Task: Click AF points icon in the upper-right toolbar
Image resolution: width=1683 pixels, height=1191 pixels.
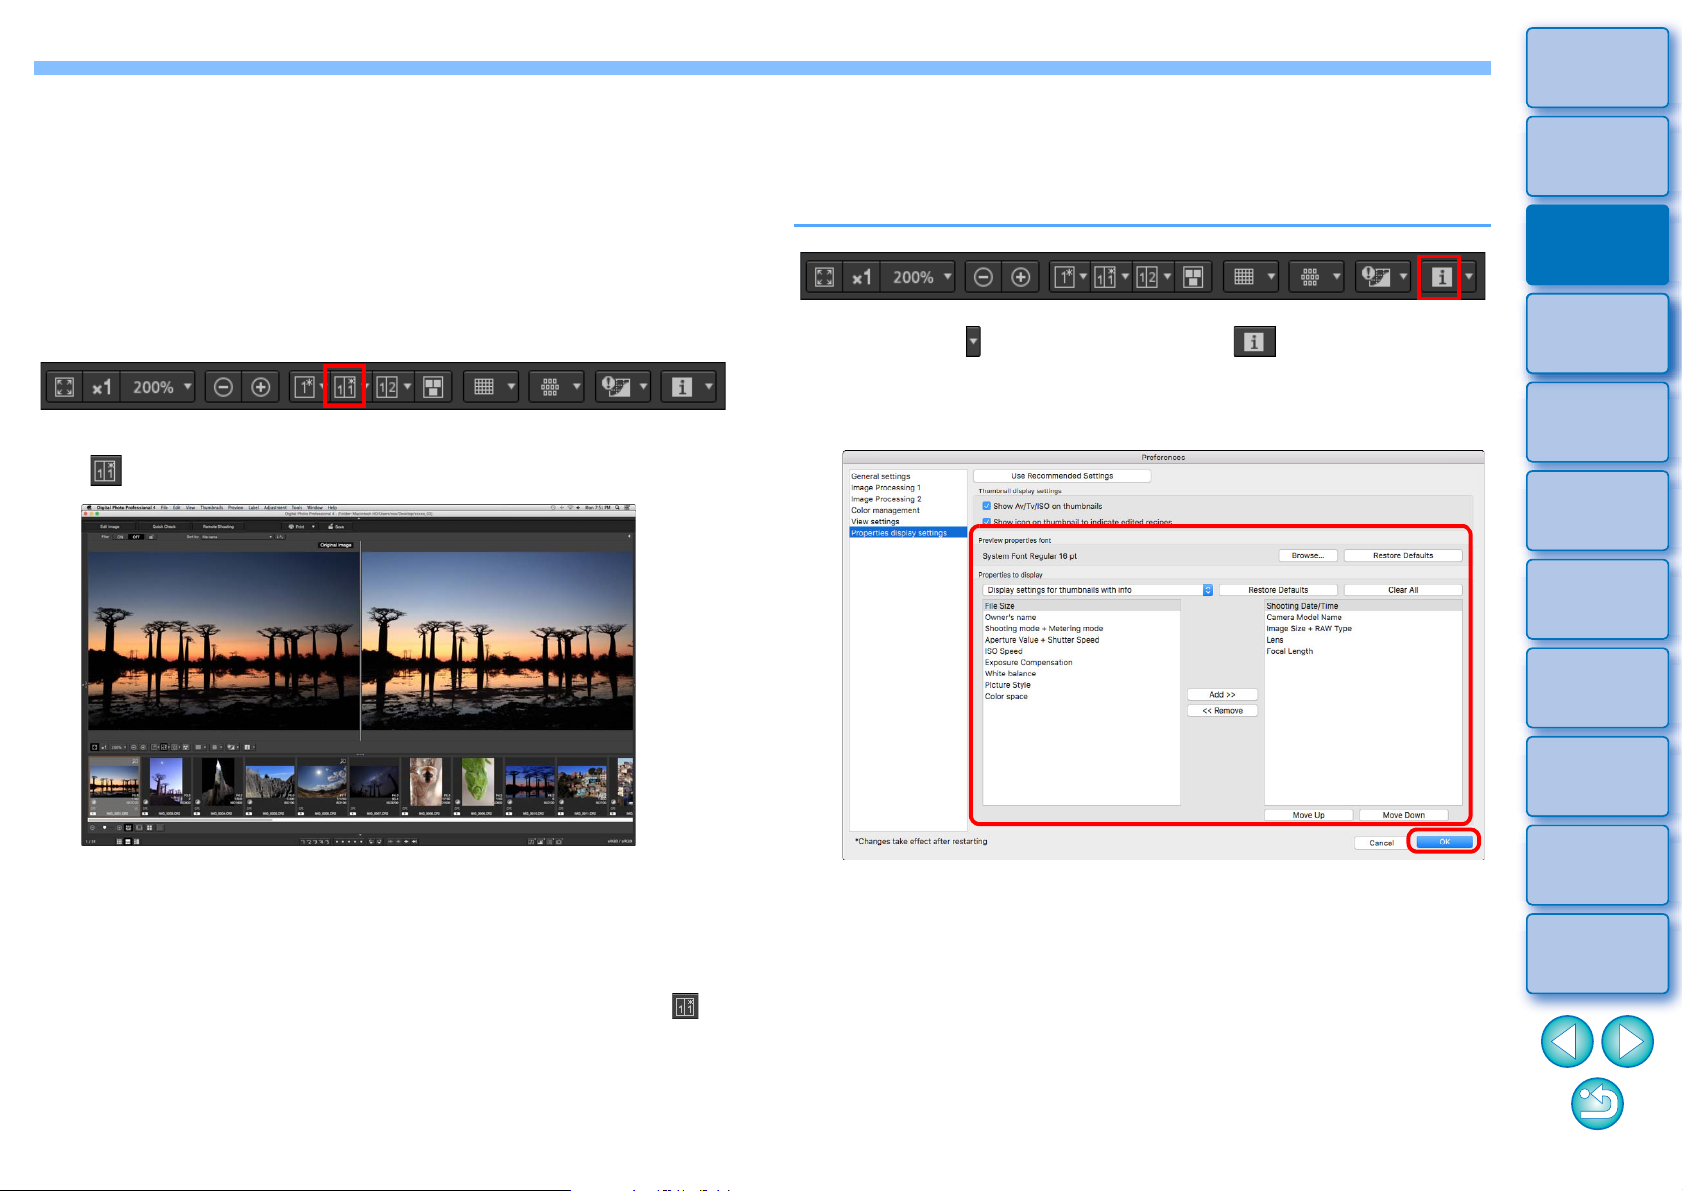Action: coord(1310,277)
